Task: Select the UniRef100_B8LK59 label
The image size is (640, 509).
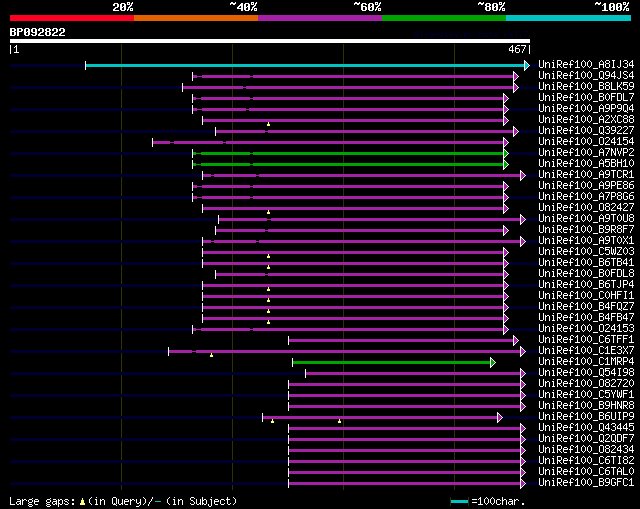Action: 586,87
